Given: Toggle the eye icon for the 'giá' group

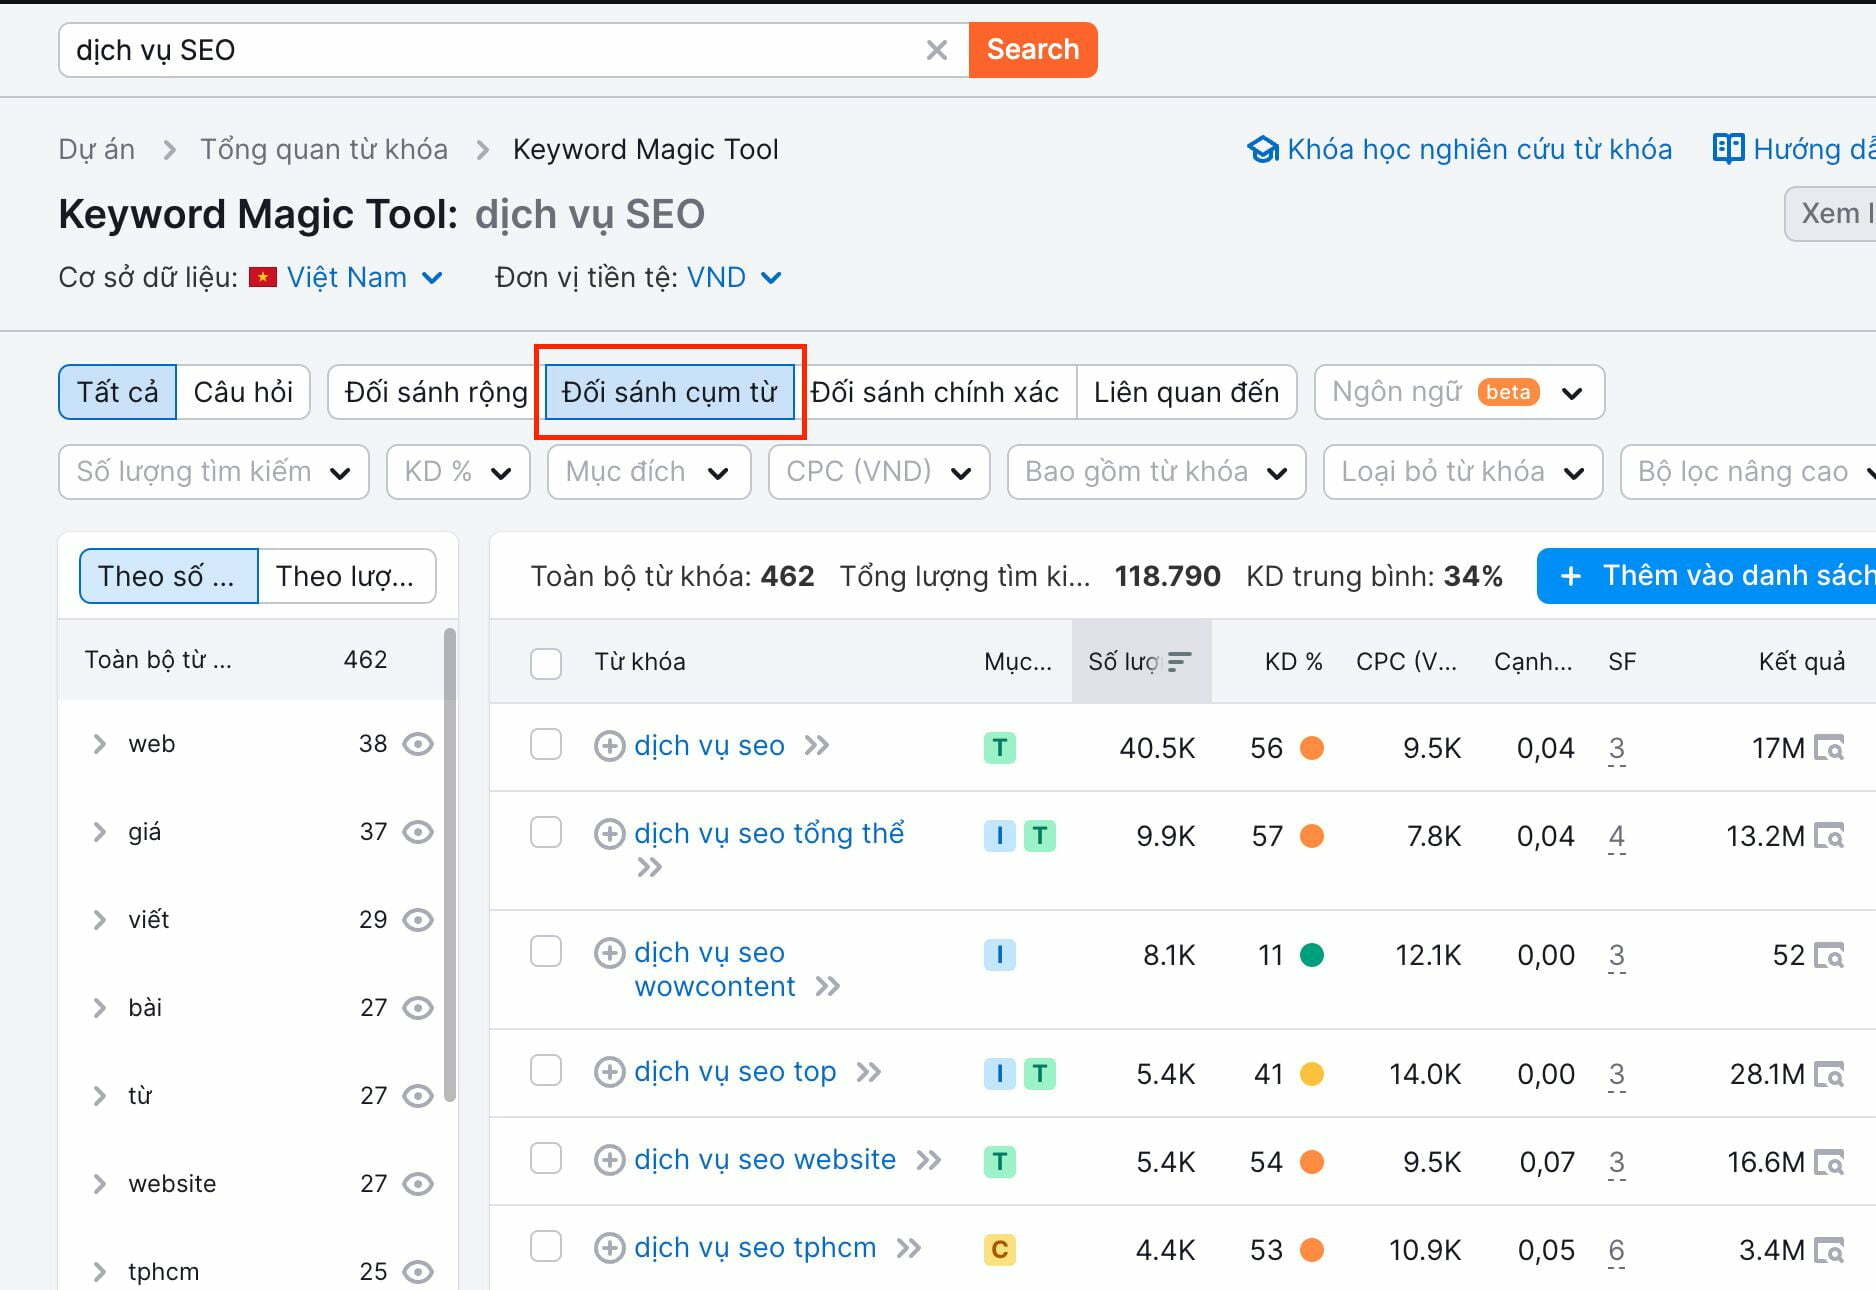Looking at the screenshot, I should [x=418, y=832].
